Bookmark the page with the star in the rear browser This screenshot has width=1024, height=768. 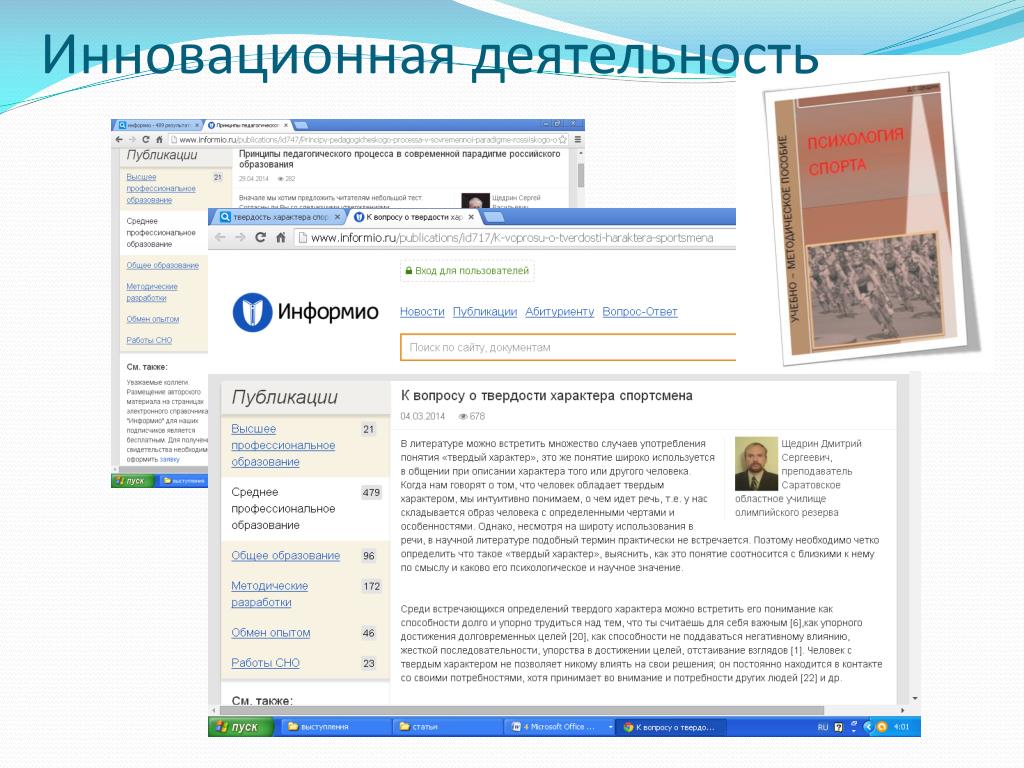(562, 139)
